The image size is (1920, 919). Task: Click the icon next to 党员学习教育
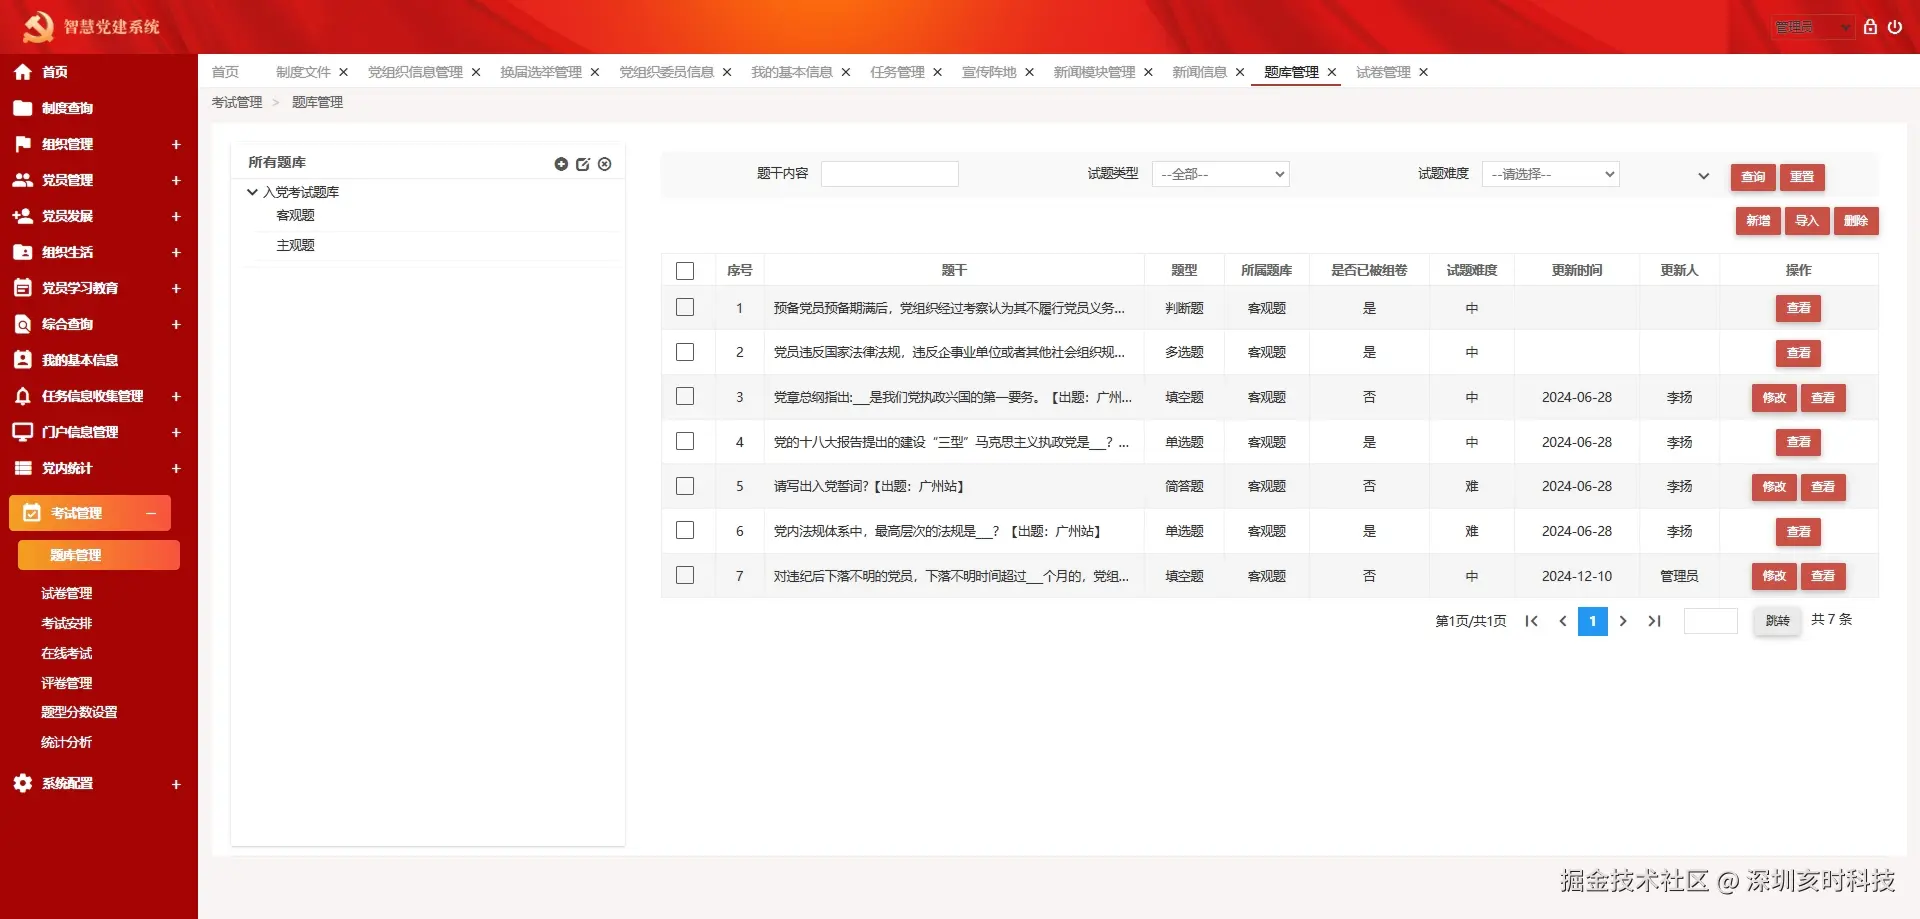[23, 288]
